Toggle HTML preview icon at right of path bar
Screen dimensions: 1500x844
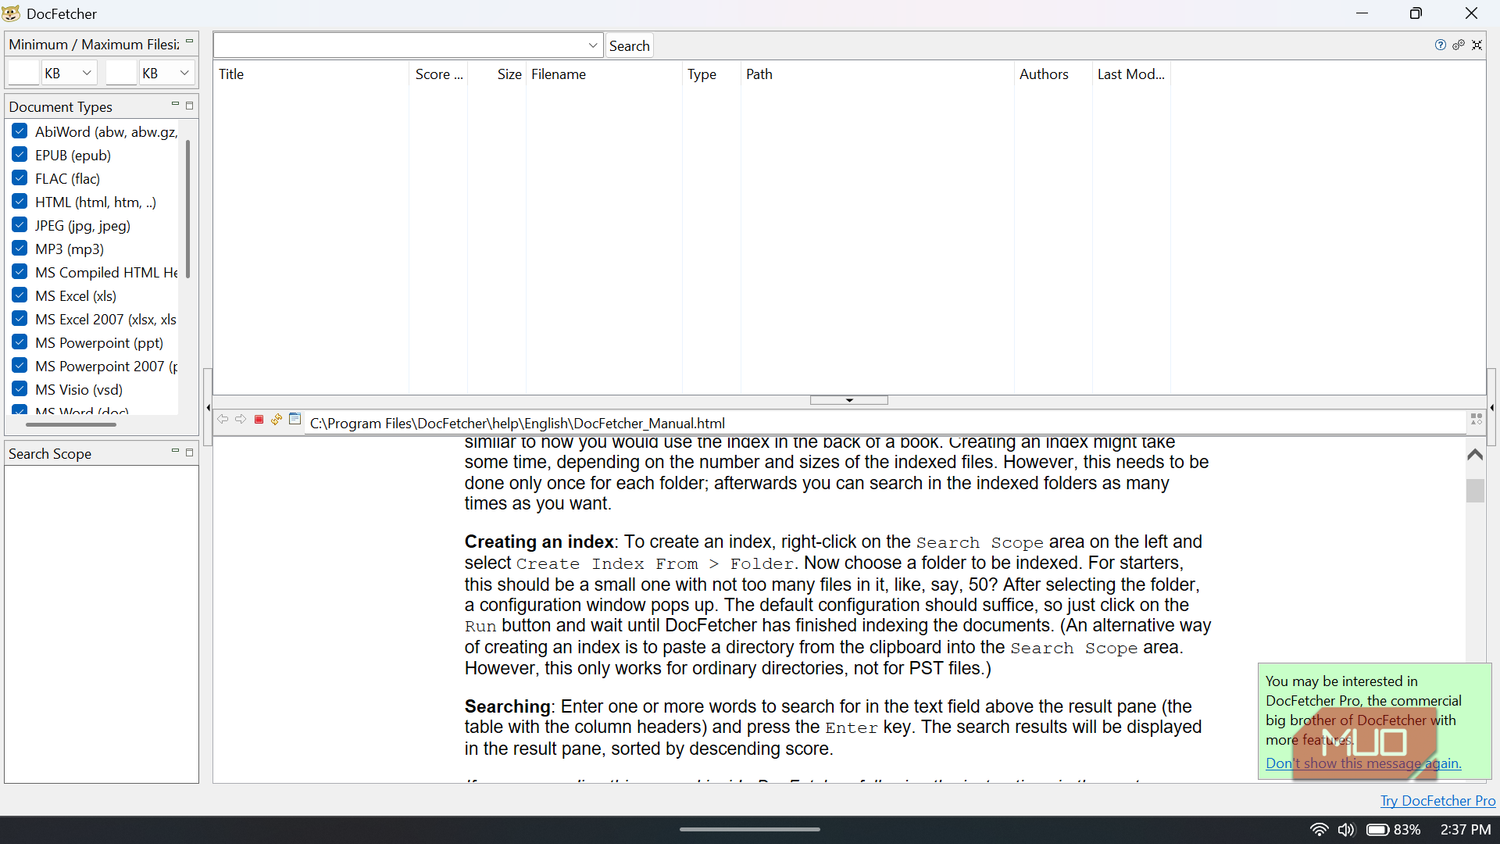coord(1477,420)
